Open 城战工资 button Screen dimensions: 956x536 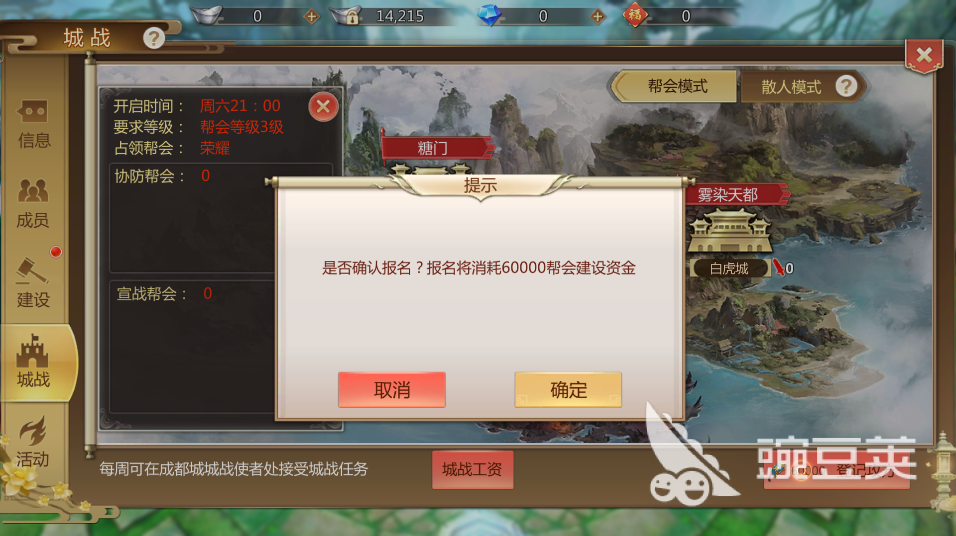473,470
